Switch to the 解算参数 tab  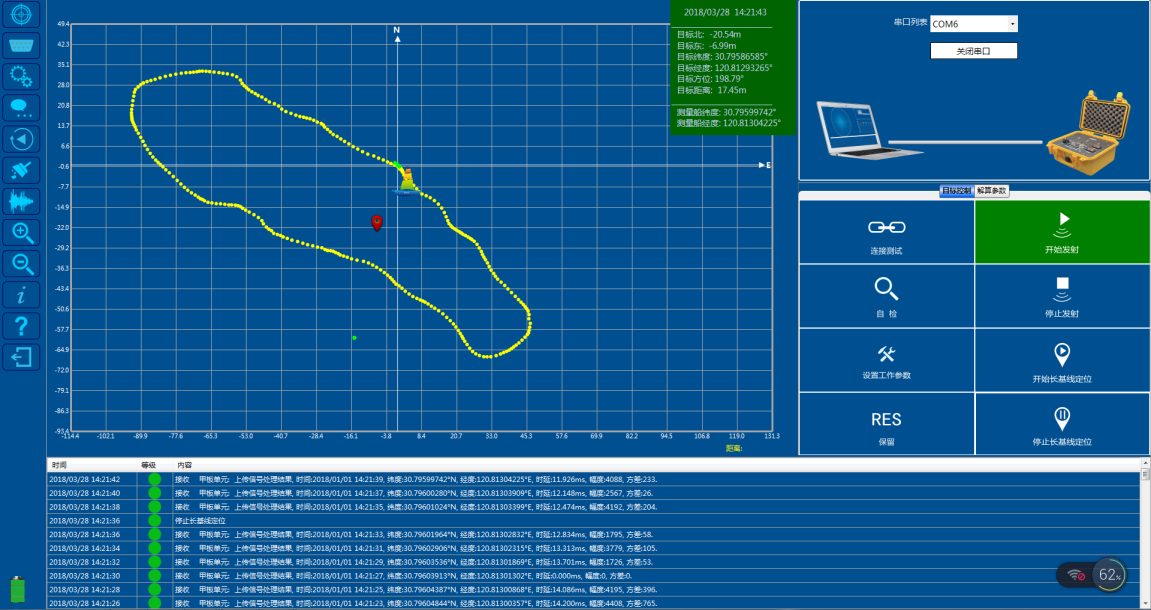(992, 190)
